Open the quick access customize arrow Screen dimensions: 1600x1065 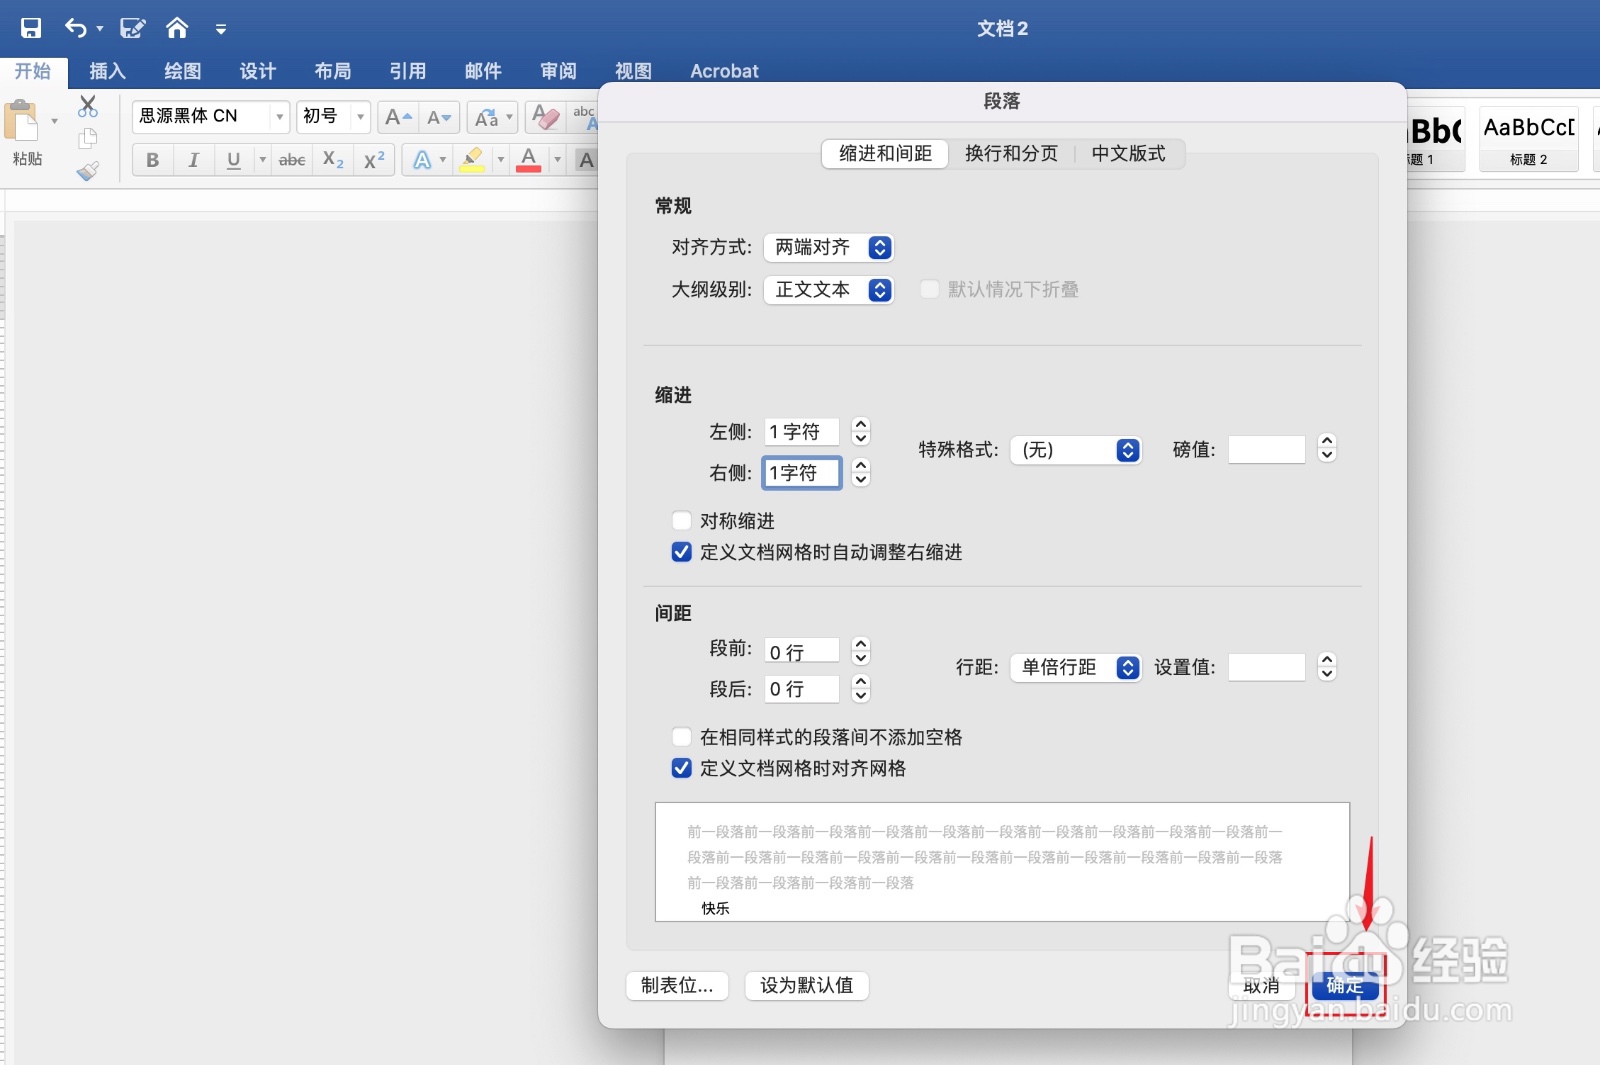221,29
